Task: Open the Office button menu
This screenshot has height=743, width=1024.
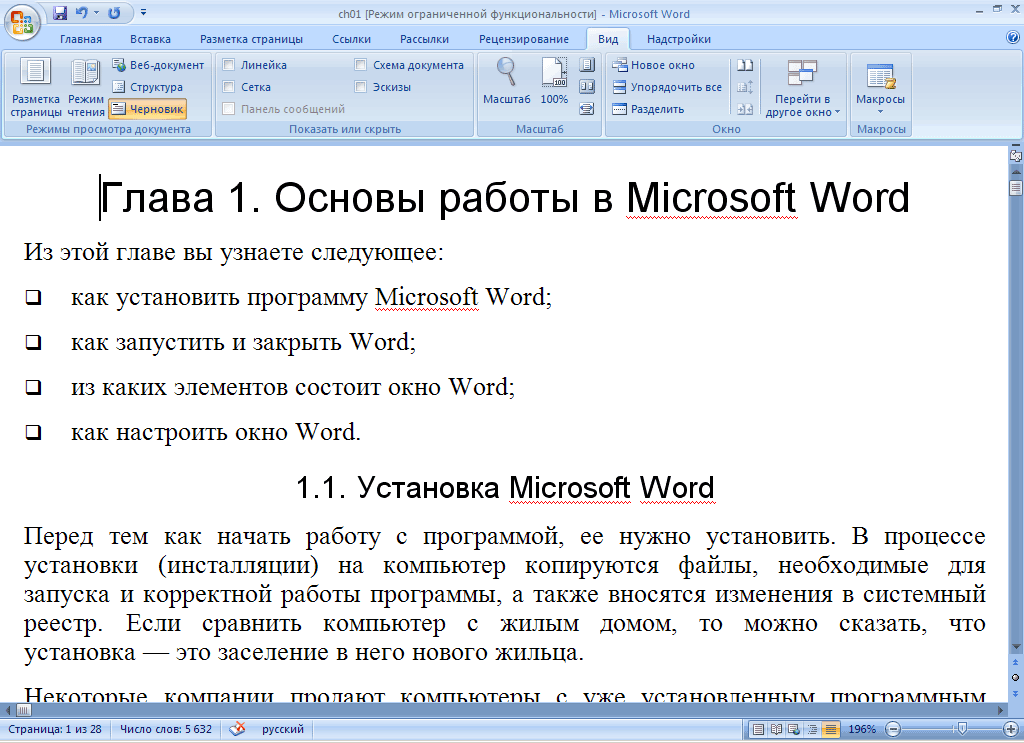Action: point(22,22)
